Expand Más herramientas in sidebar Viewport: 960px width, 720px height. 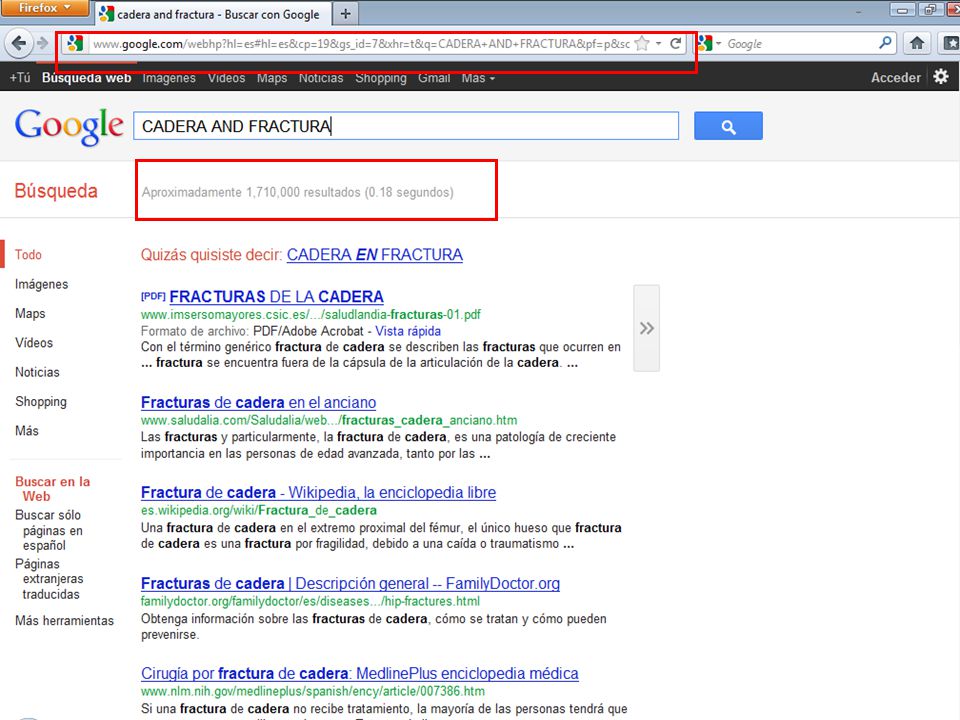coord(64,621)
